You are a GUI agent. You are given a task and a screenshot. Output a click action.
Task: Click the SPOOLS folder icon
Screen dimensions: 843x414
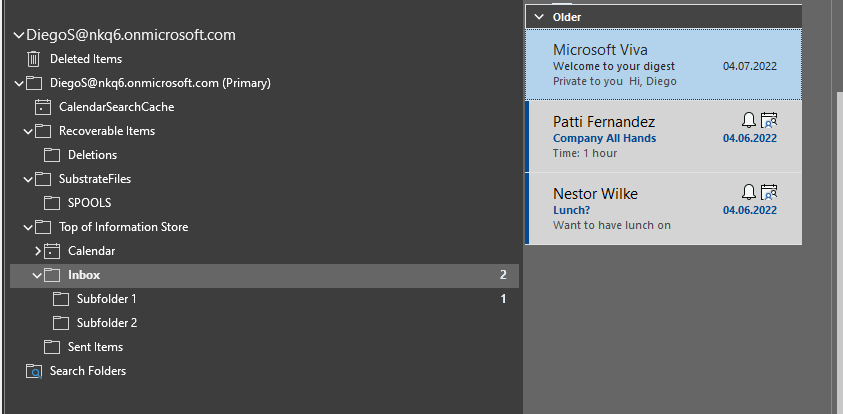(x=52, y=203)
